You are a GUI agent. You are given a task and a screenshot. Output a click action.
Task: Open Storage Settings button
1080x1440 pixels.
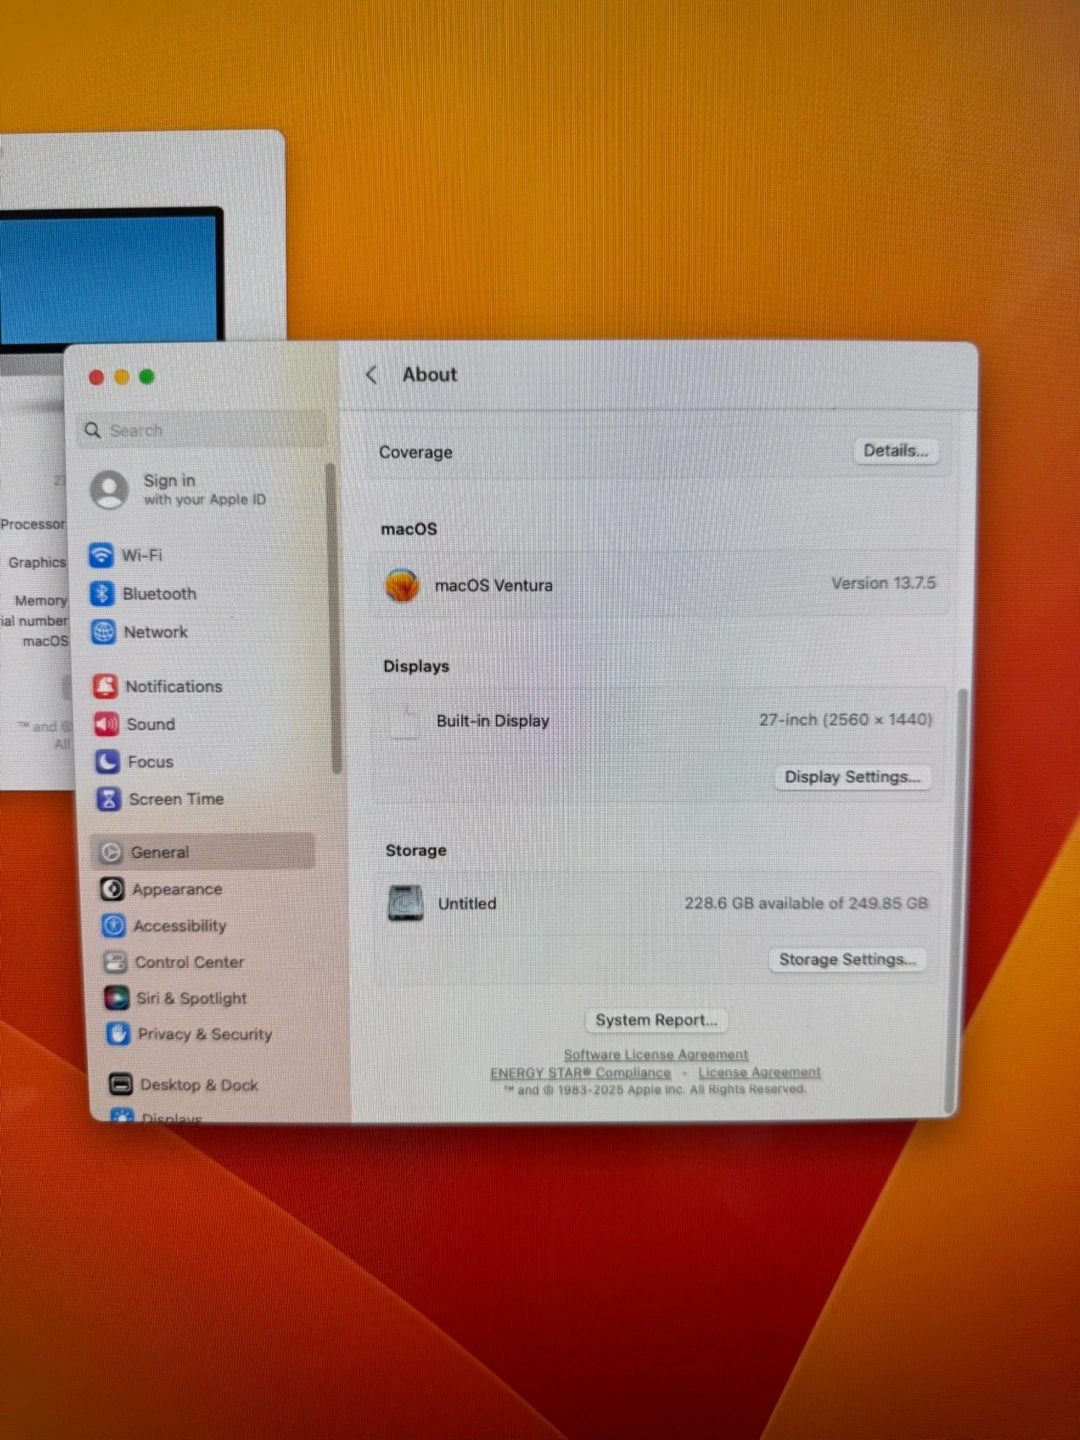[847, 959]
